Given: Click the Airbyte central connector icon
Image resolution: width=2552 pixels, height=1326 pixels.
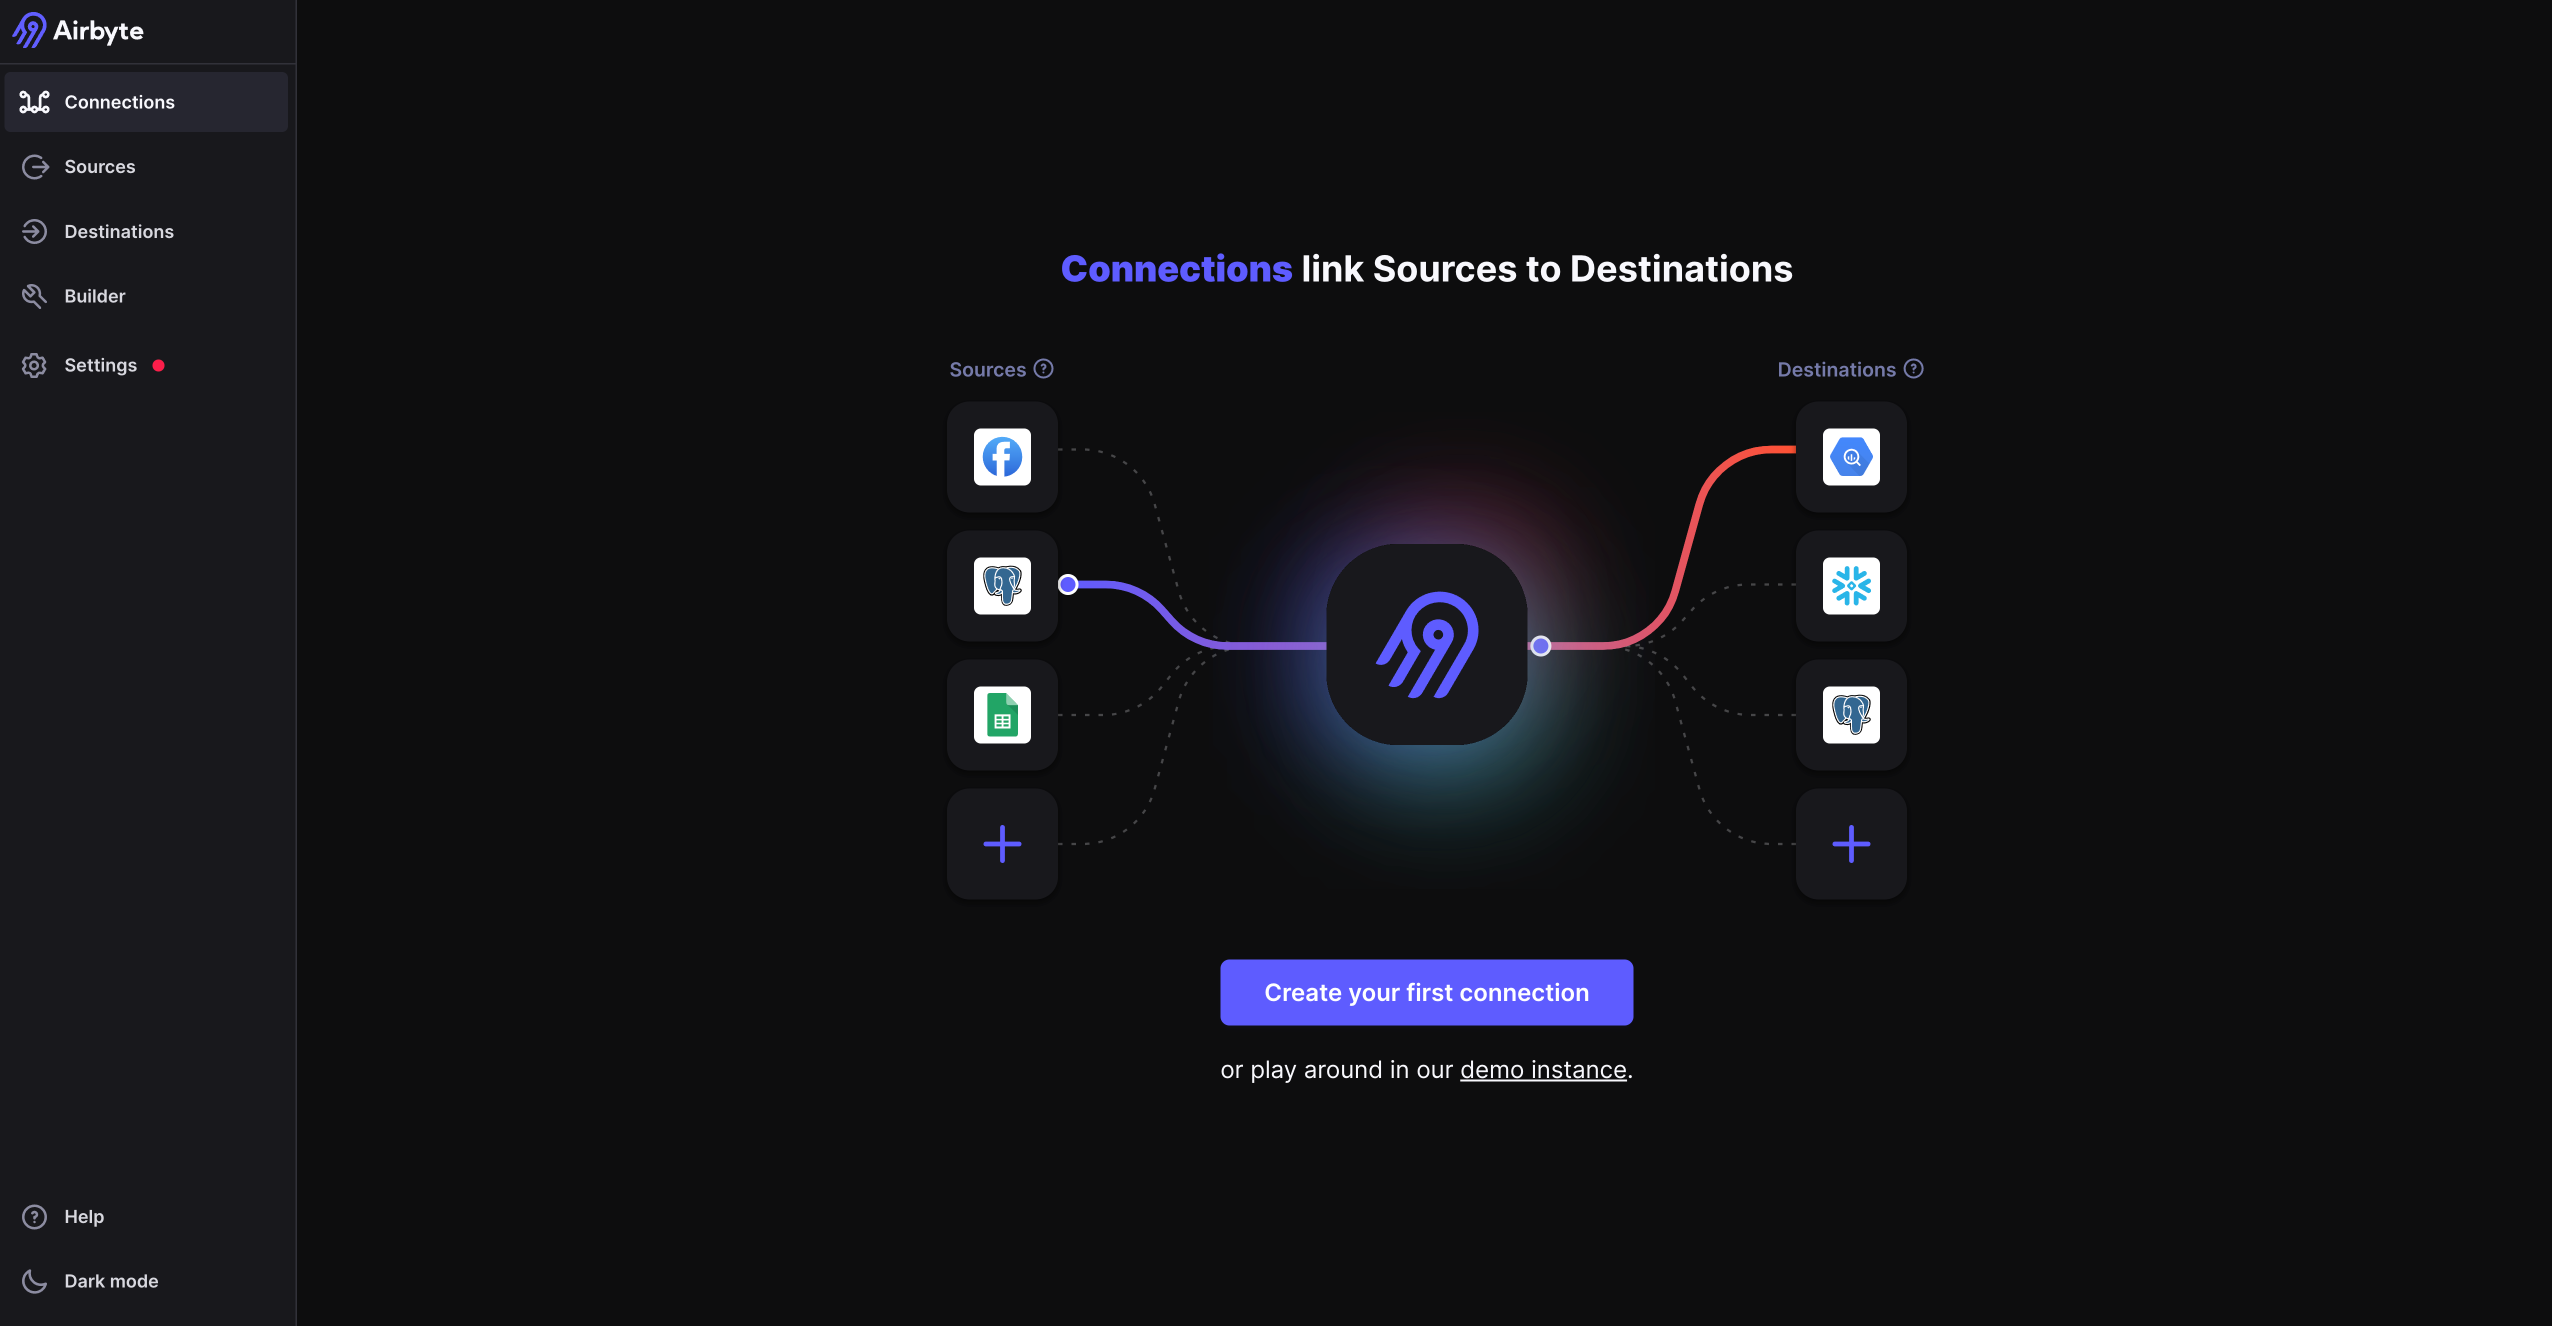Looking at the screenshot, I should [1426, 644].
